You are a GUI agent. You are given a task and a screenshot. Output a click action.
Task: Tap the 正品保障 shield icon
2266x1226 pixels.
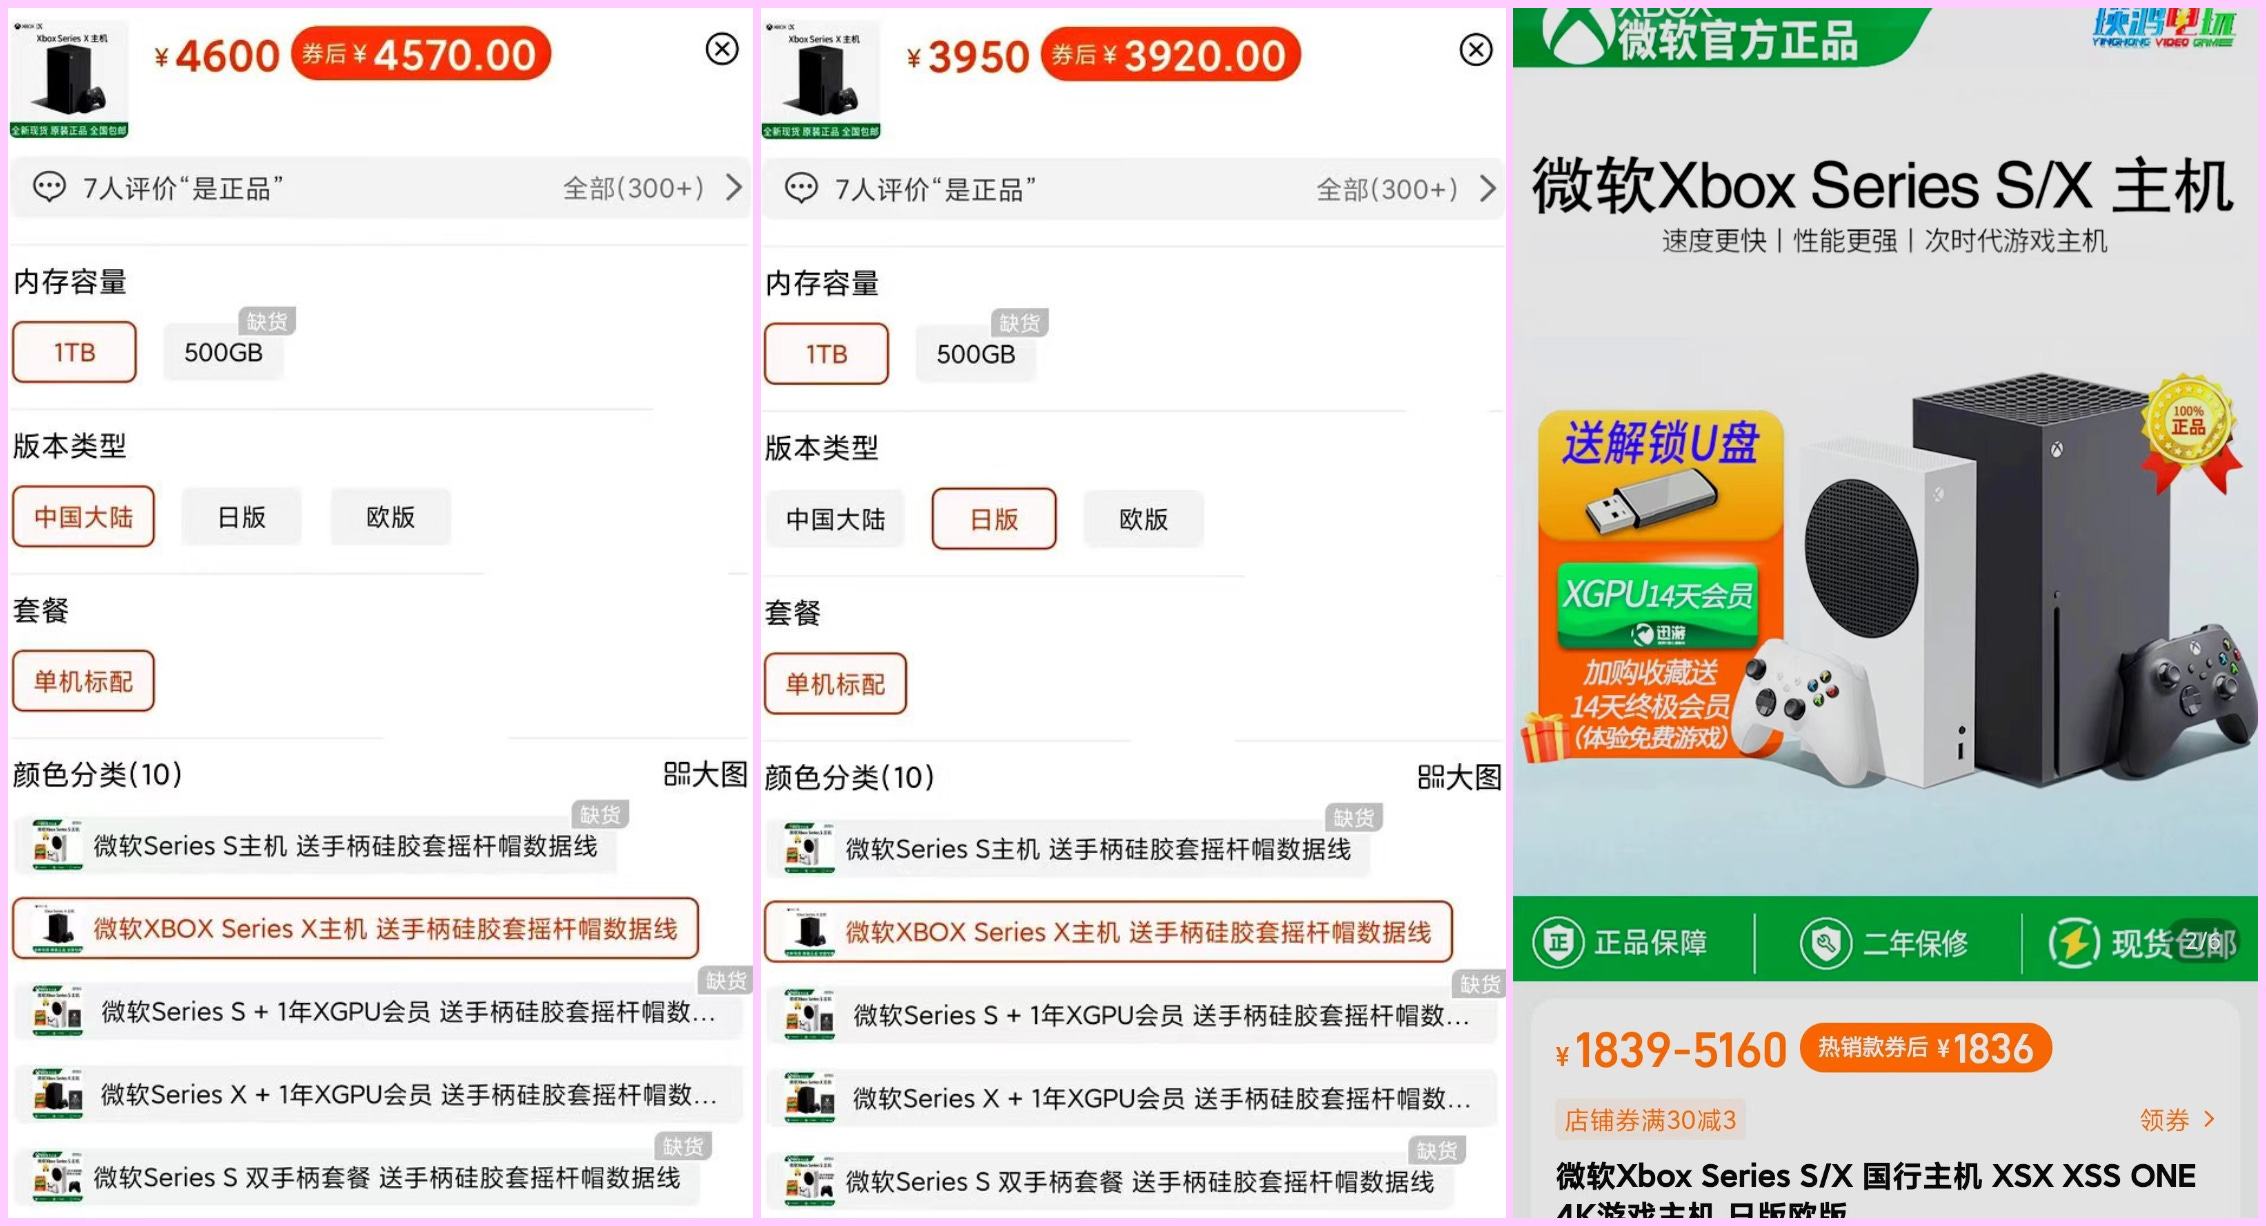1558,942
